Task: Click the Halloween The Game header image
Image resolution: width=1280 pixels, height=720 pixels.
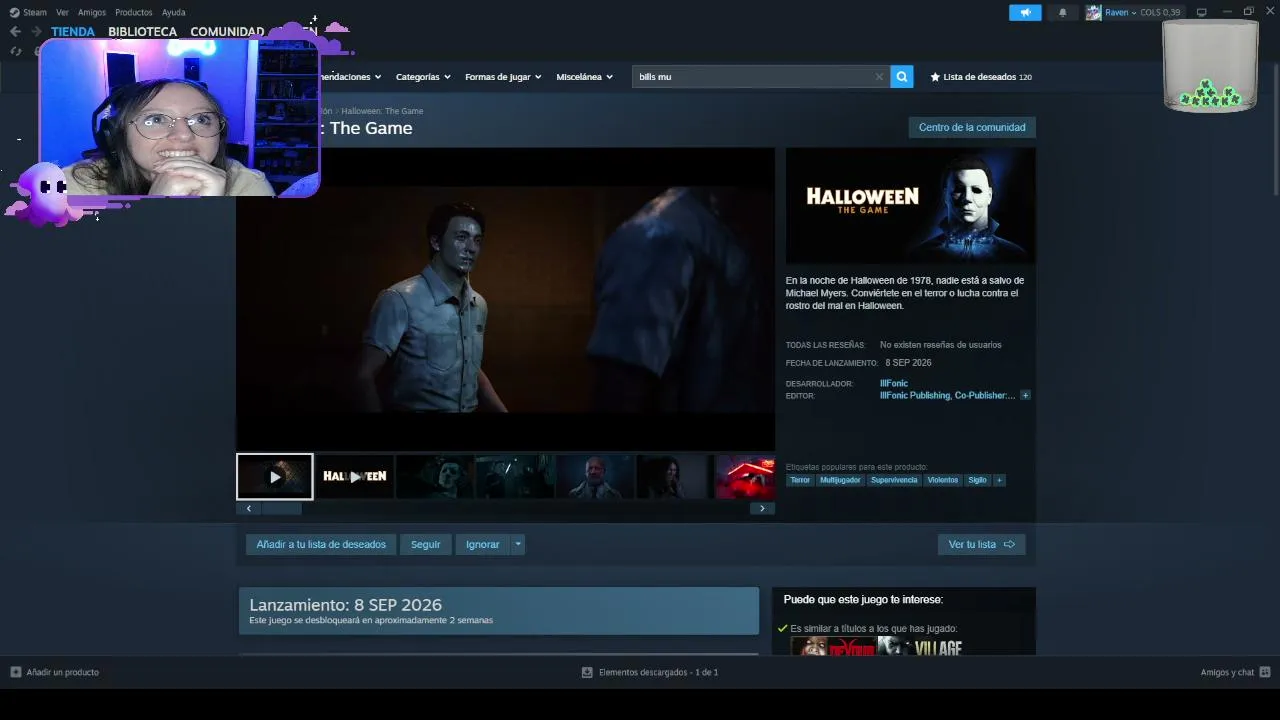Action: [910, 206]
